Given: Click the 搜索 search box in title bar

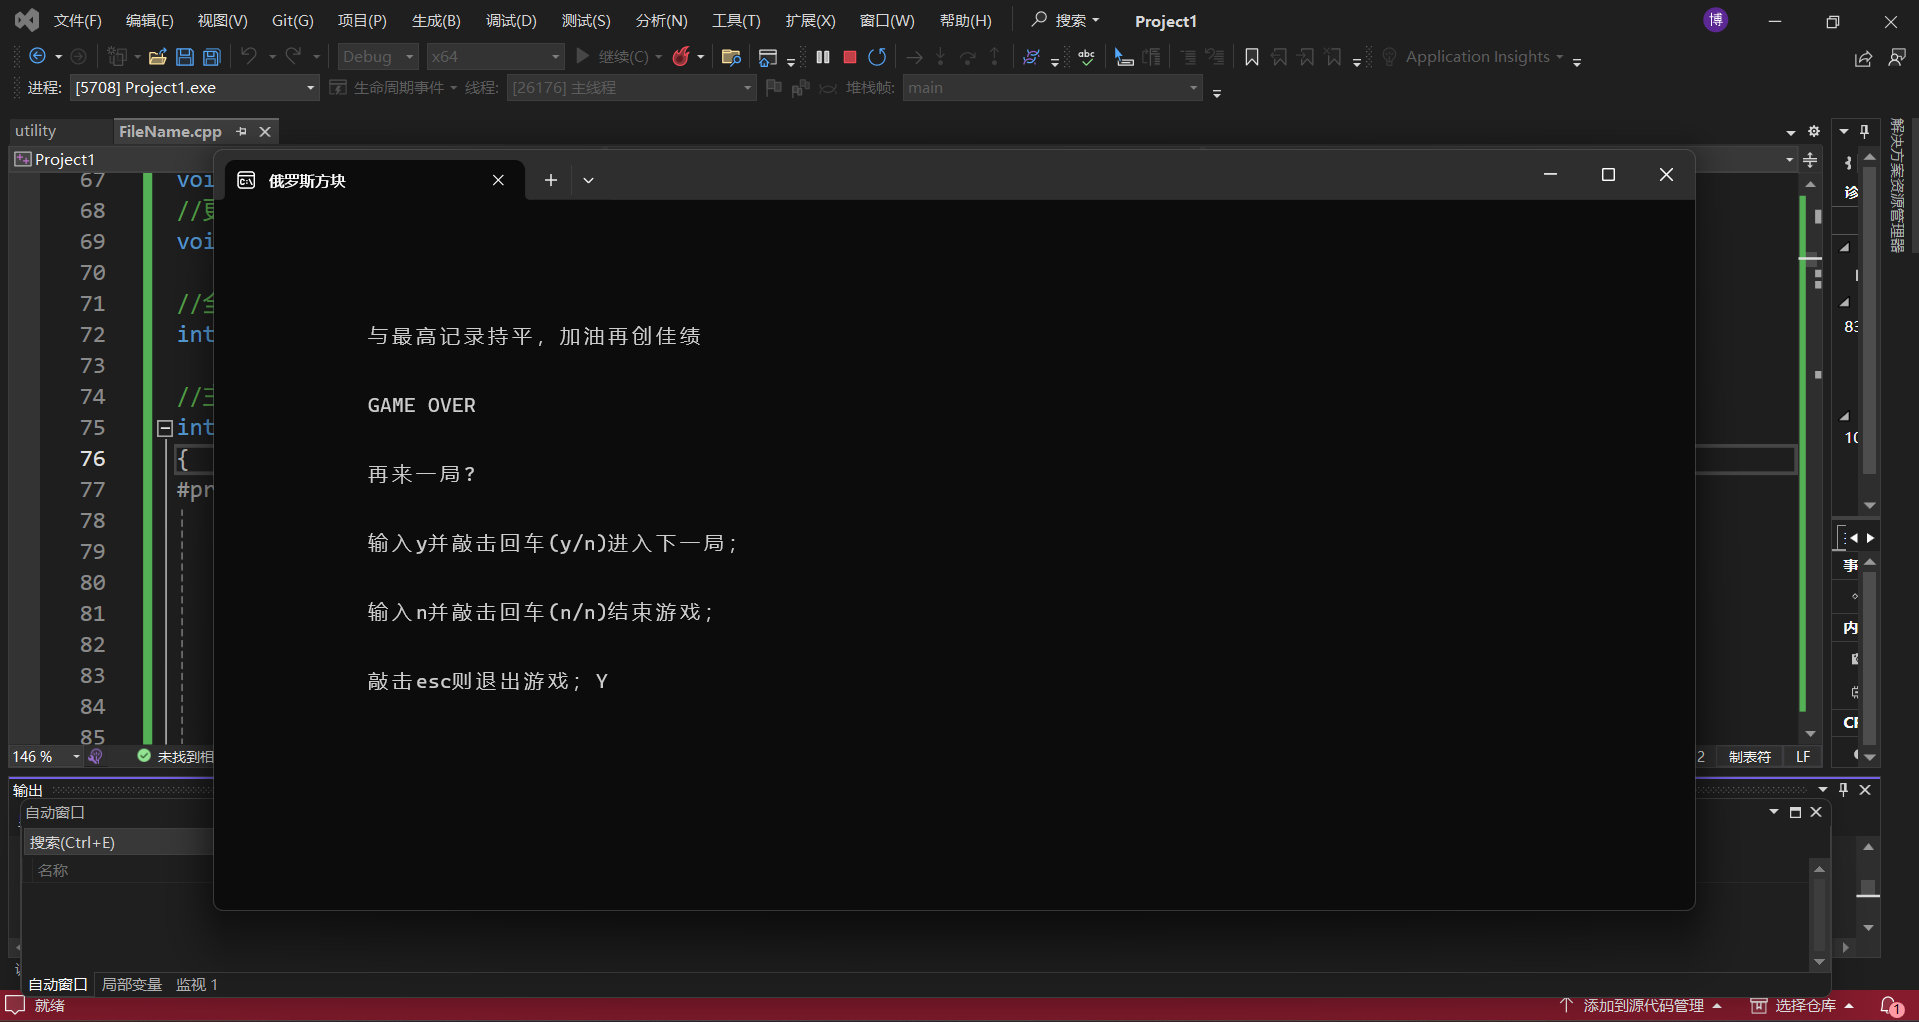Looking at the screenshot, I should point(1066,20).
